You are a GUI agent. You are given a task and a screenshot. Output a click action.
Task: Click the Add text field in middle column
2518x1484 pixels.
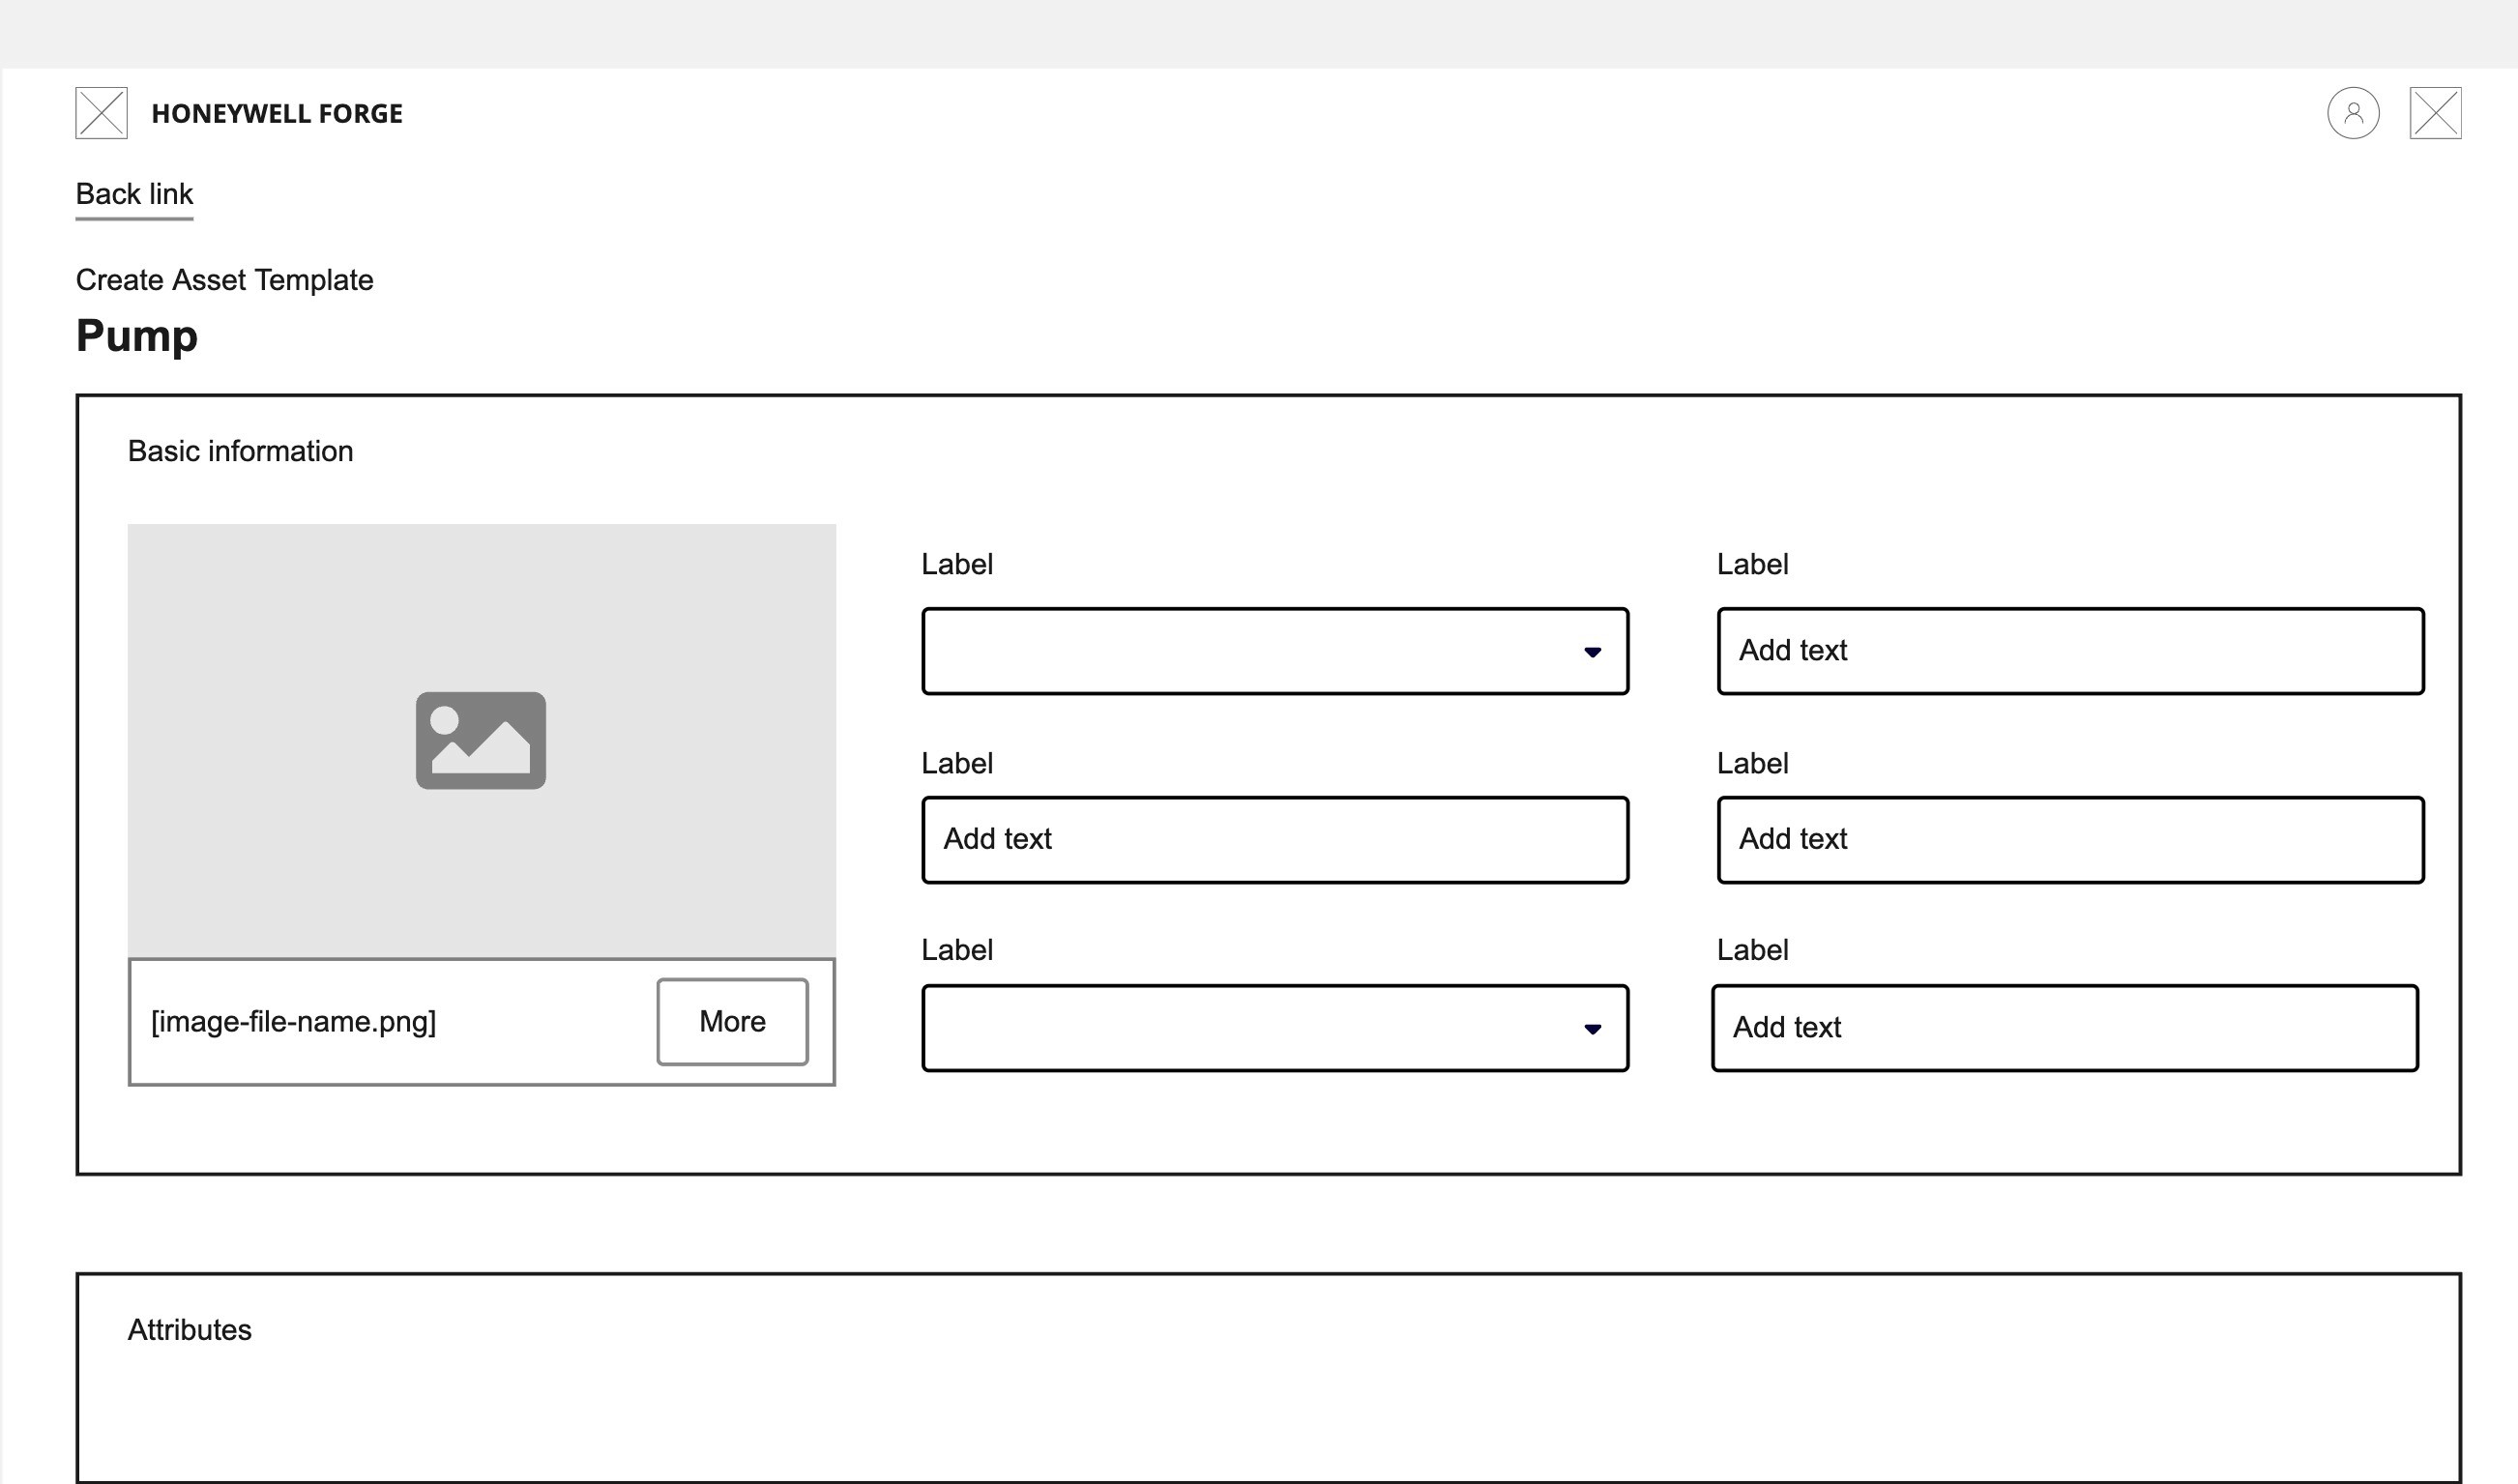click(x=1275, y=839)
